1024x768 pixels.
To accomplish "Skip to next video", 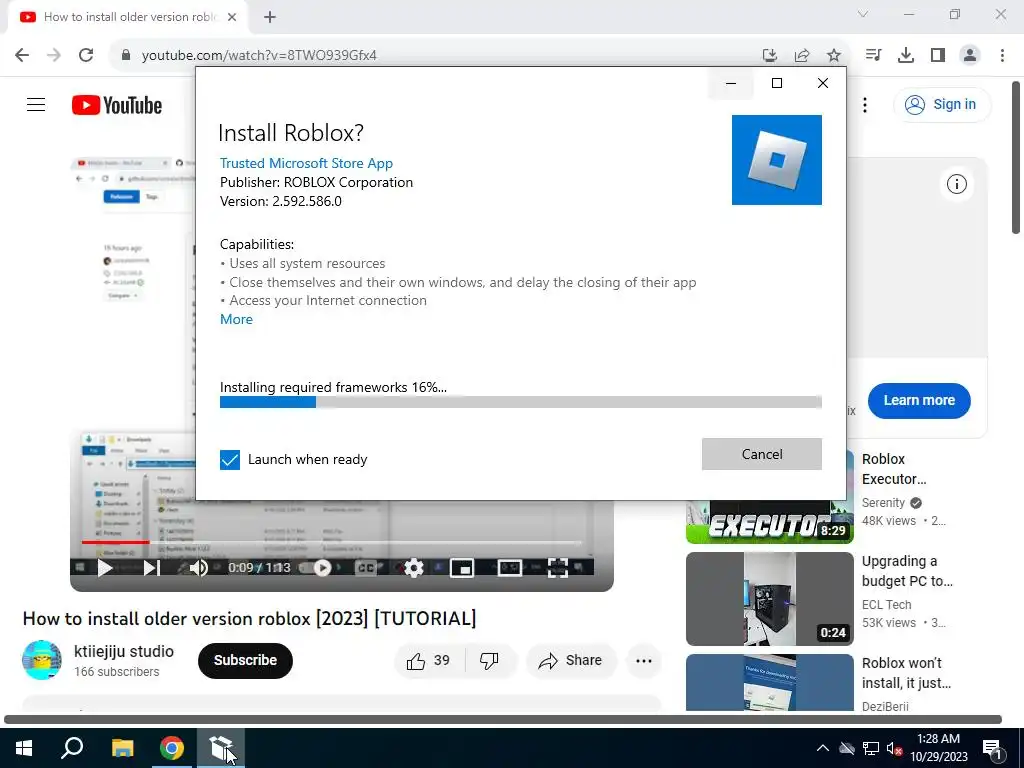I will tap(152, 568).
